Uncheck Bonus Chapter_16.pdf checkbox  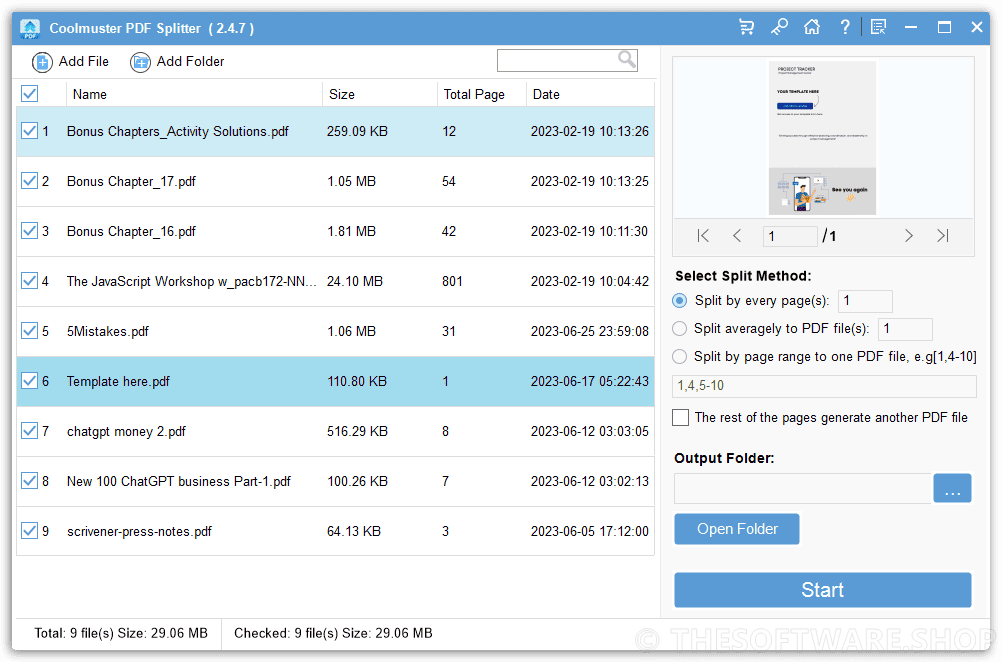coord(29,231)
